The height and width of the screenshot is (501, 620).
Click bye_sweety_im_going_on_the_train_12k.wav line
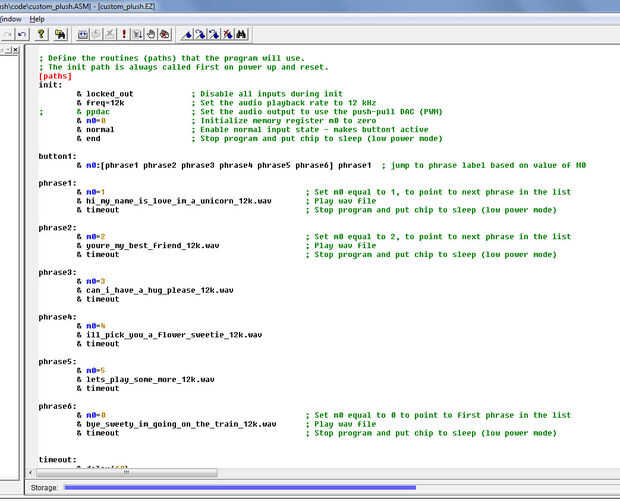(176, 424)
